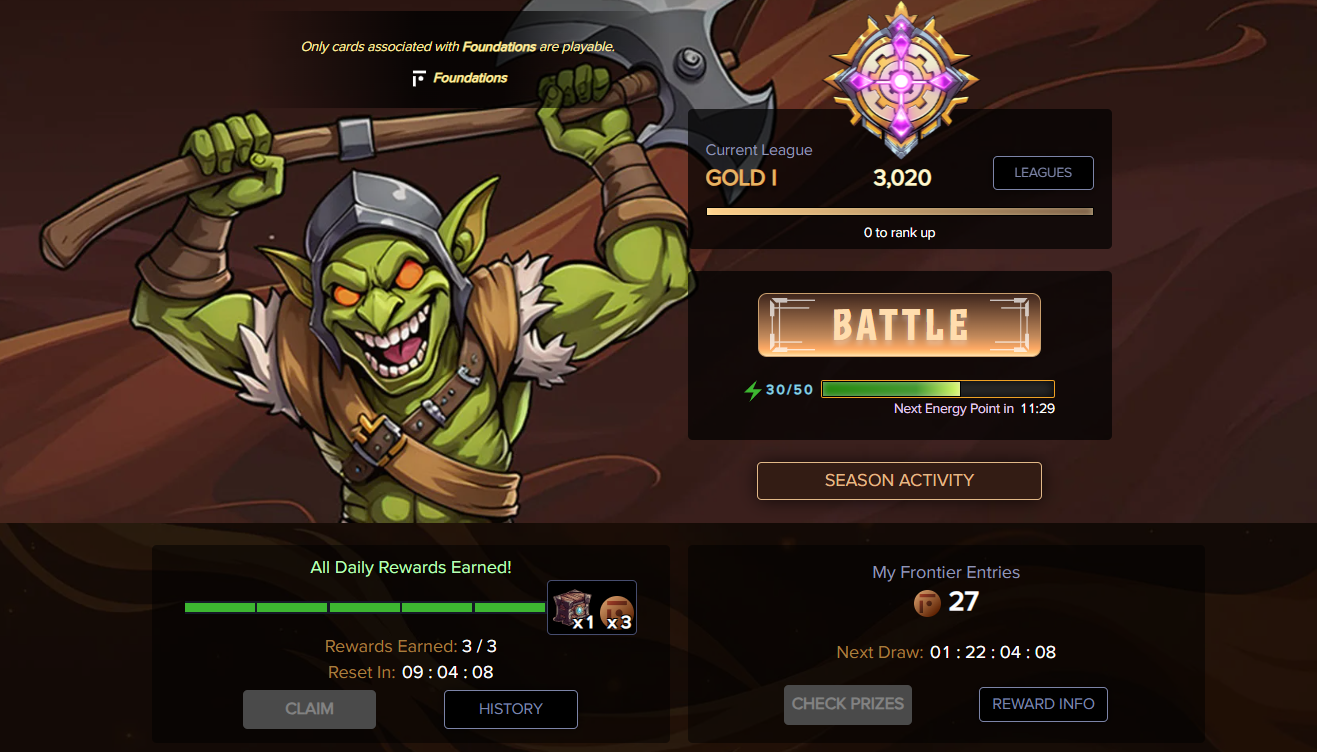Start a match with the BATTLE button

(x=899, y=325)
